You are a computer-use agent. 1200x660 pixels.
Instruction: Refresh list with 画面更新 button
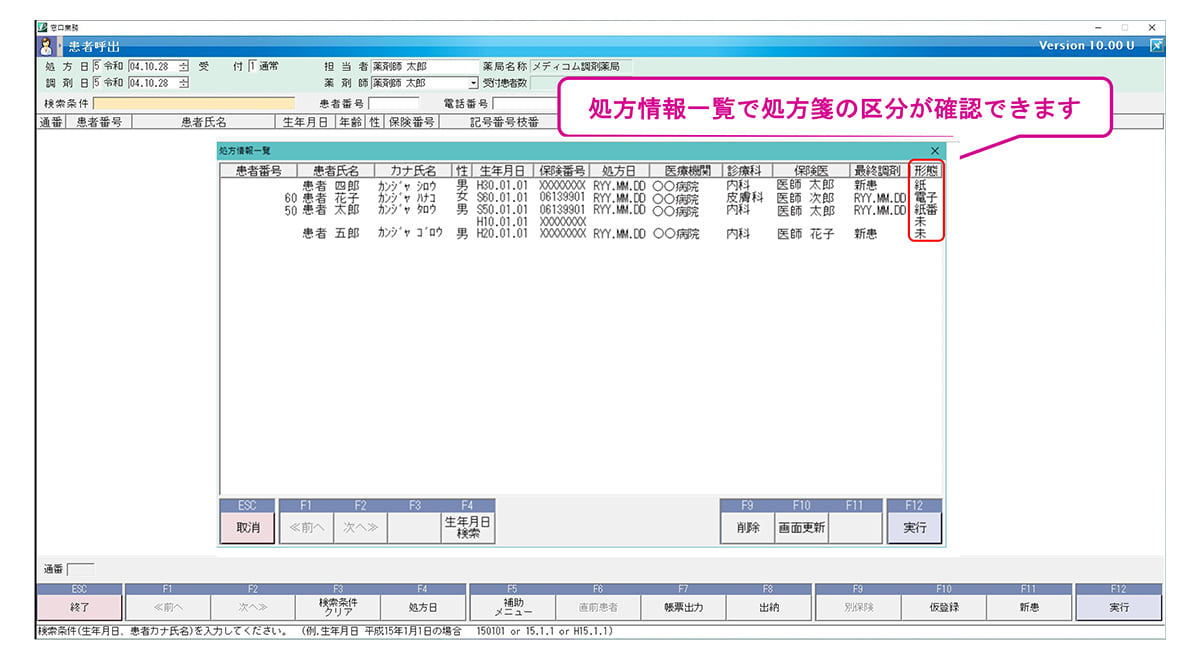point(802,528)
